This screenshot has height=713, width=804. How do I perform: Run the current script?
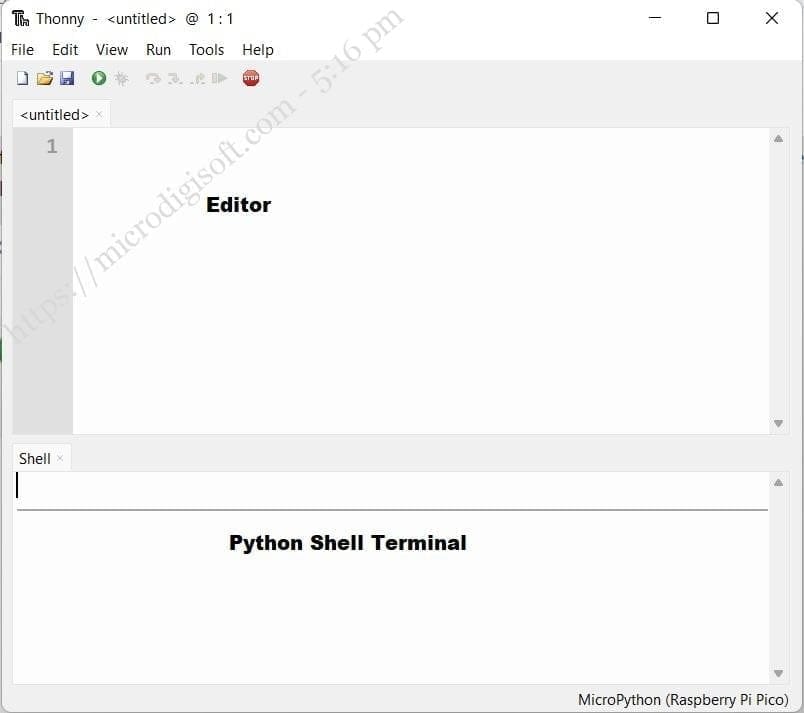(x=98, y=77)
